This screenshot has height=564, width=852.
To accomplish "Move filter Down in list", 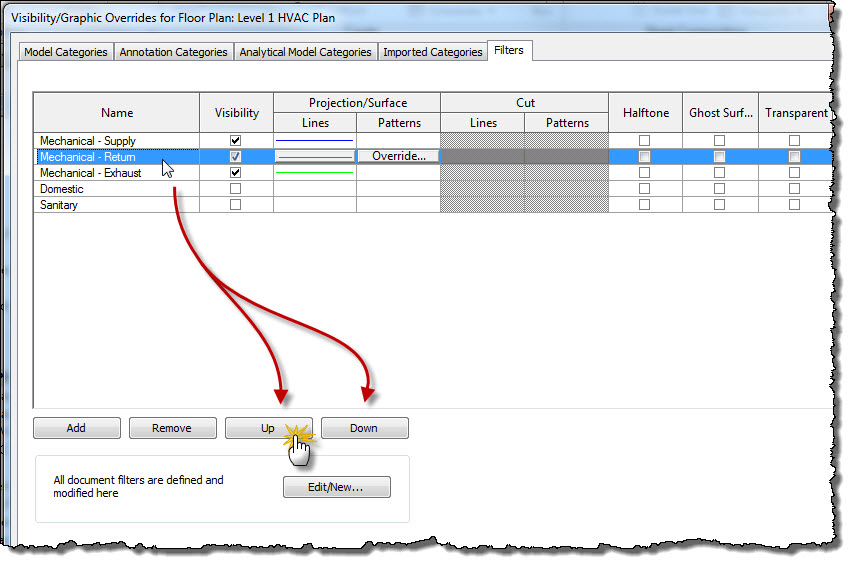I will [364, 428].
